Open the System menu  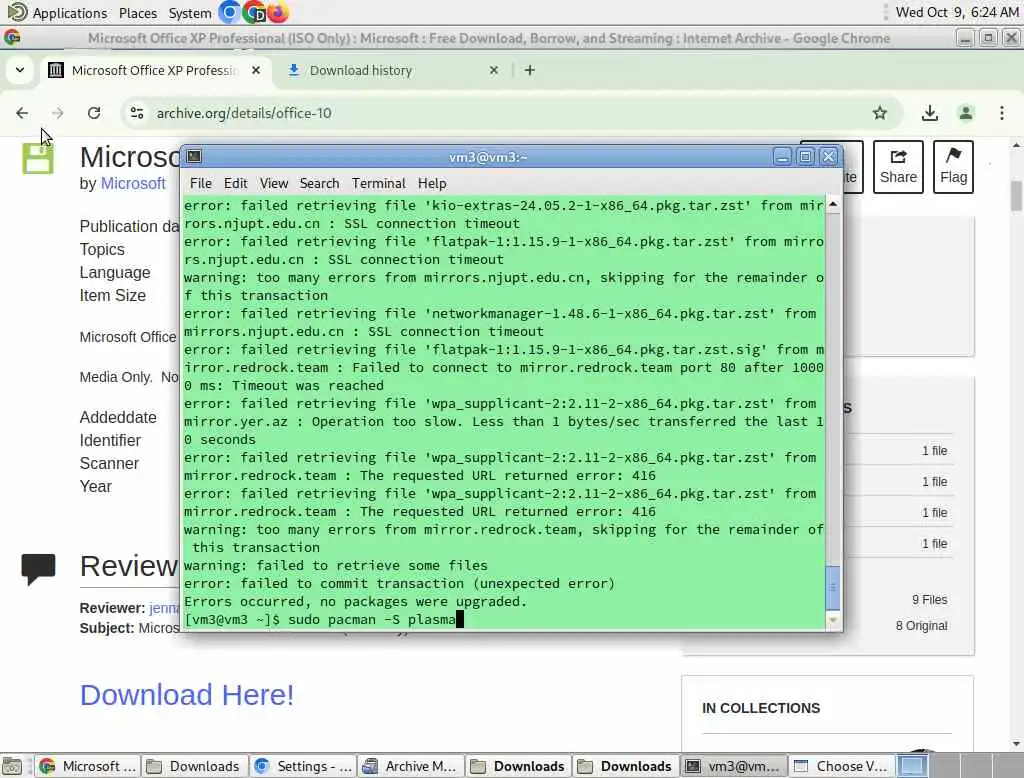189,13
